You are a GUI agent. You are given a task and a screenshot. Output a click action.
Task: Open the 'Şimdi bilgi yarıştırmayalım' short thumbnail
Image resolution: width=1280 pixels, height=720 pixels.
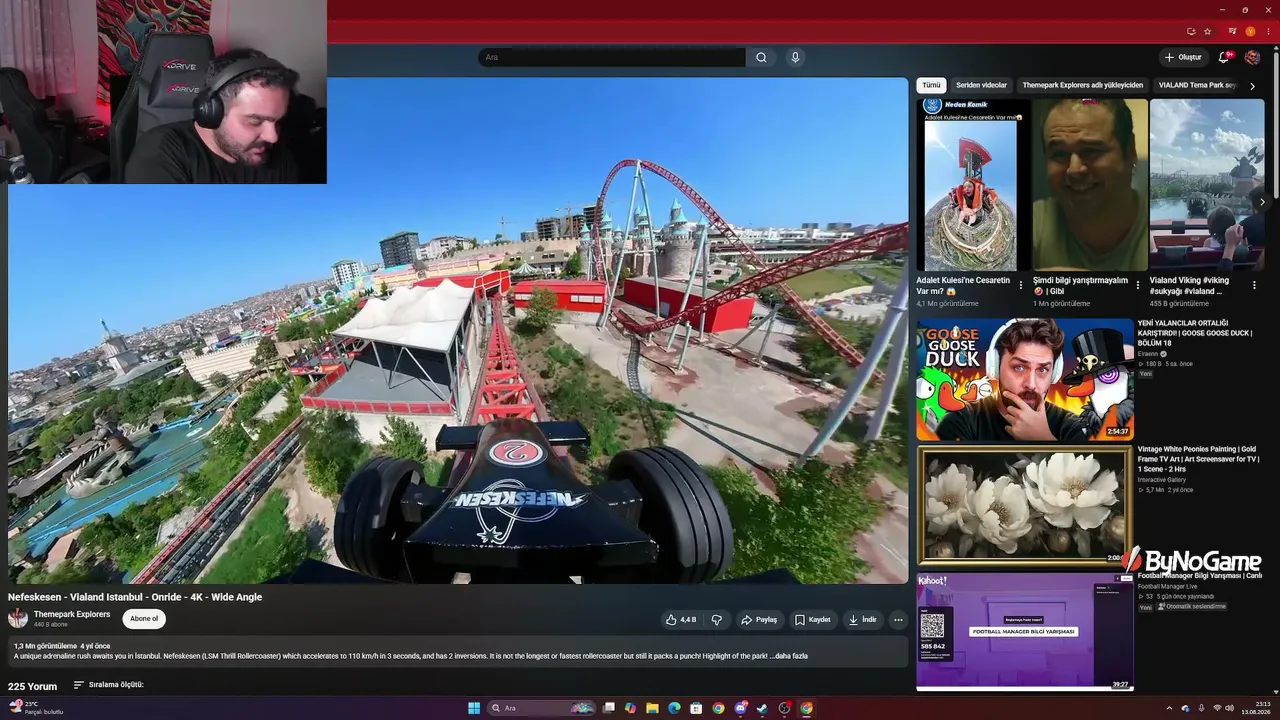coord(1090,185)
